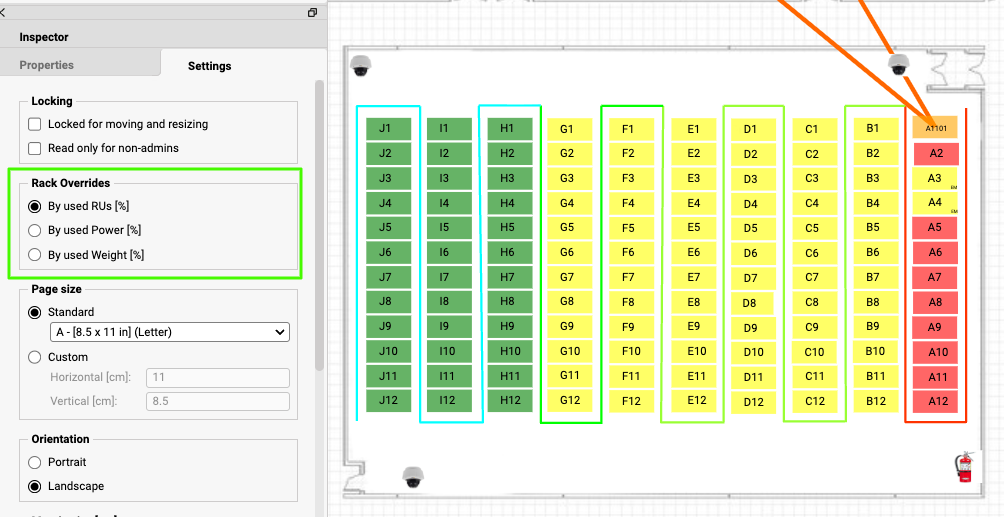Select yellow rack F6

(x=628, y=253)
